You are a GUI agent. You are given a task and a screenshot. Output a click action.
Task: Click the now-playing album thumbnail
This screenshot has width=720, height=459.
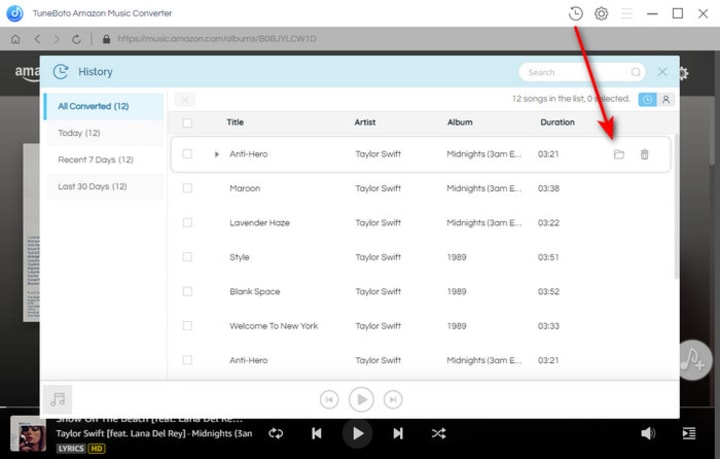coord(28,435)
